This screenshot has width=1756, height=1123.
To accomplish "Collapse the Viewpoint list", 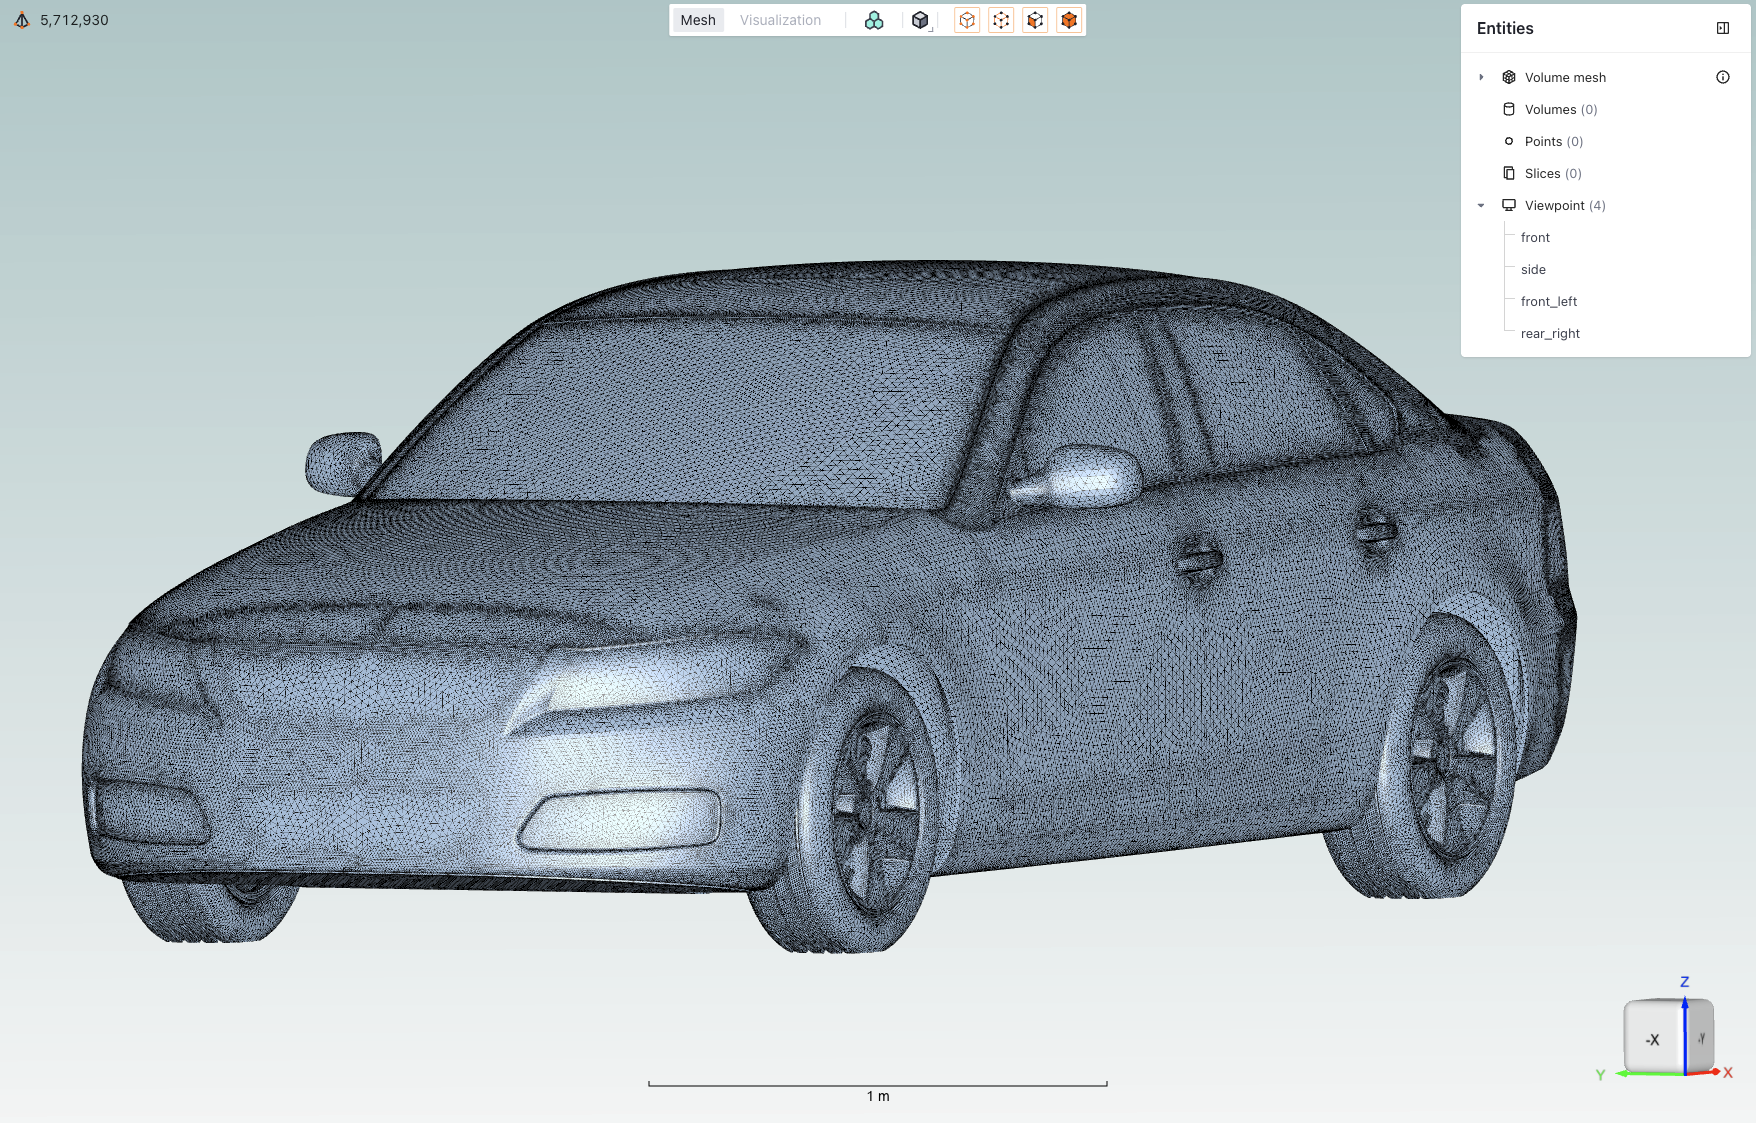I will tap(1482, 205).
